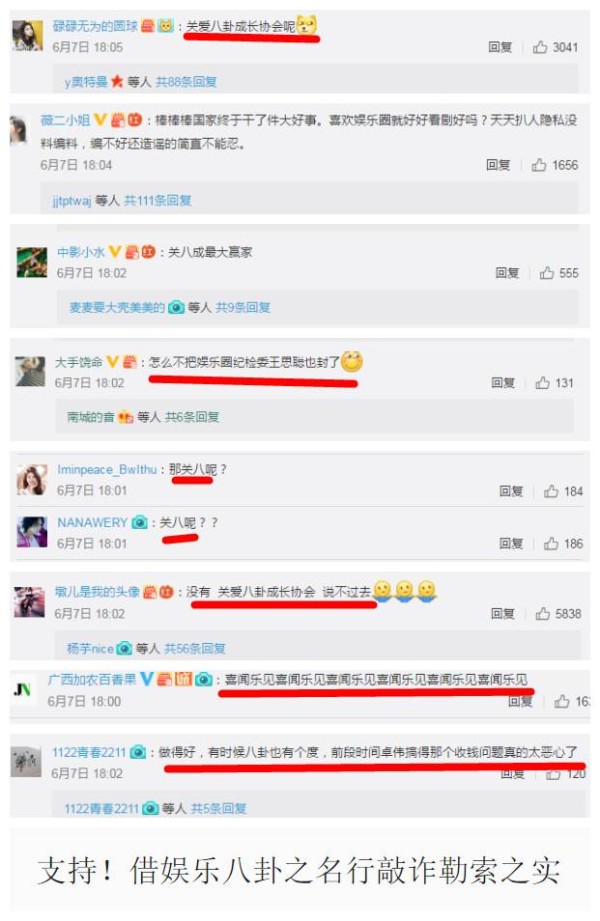The image size is (600, 921).
Task: Show 共9条回复 under 中影小水's comment
Action: [x=243, y=307]
